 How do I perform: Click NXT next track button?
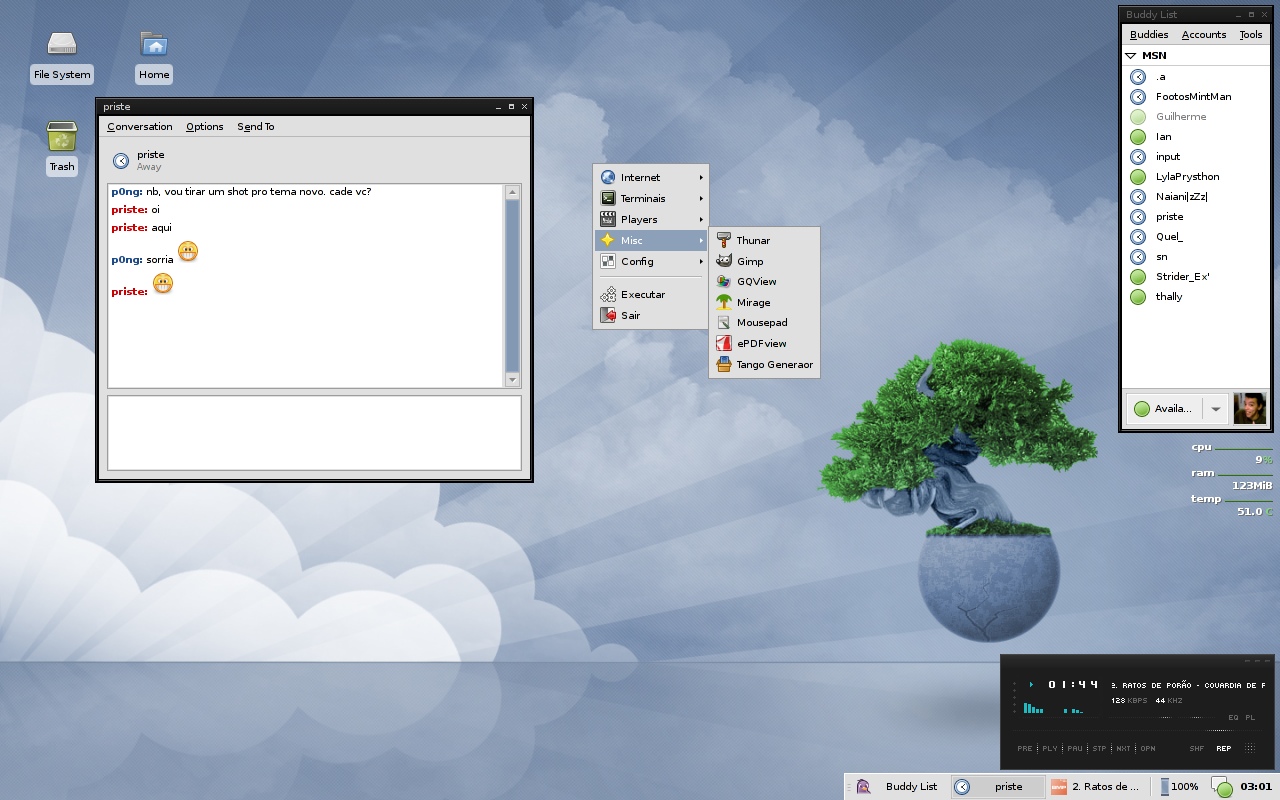point(1124,748)
